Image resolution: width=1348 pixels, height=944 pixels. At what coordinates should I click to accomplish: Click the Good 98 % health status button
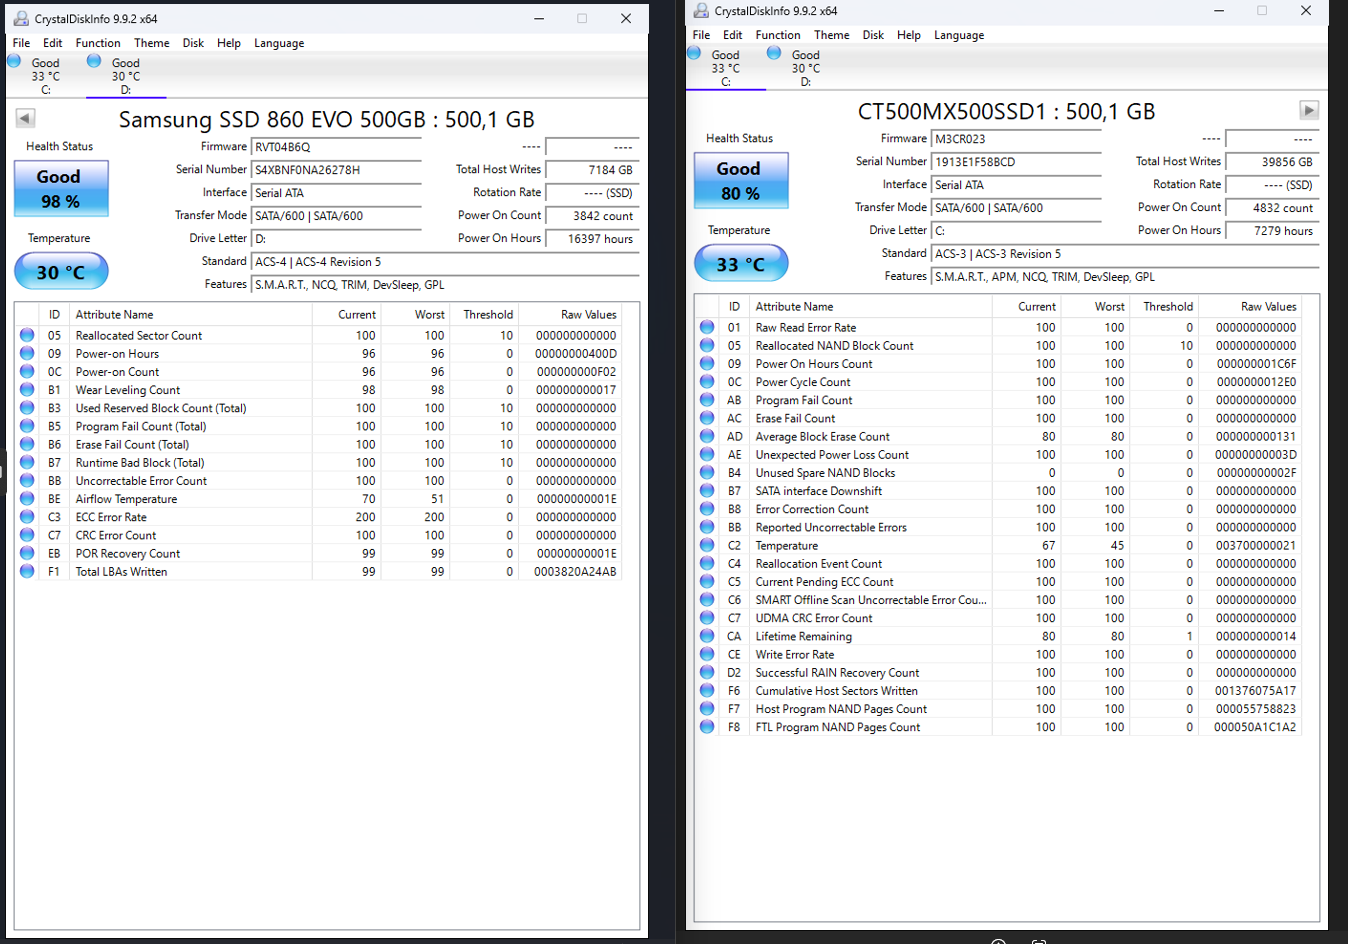pos(61,189)
